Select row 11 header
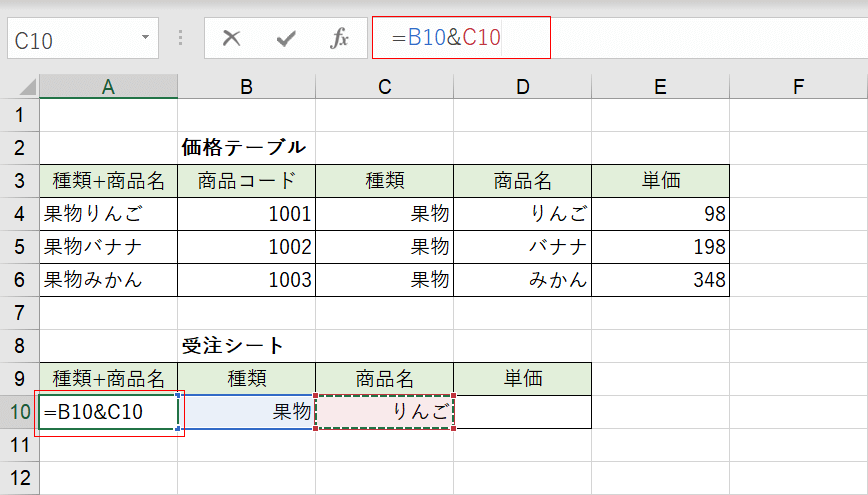The width and height of the screenshot is (868, 495). [x=19, y=445]
